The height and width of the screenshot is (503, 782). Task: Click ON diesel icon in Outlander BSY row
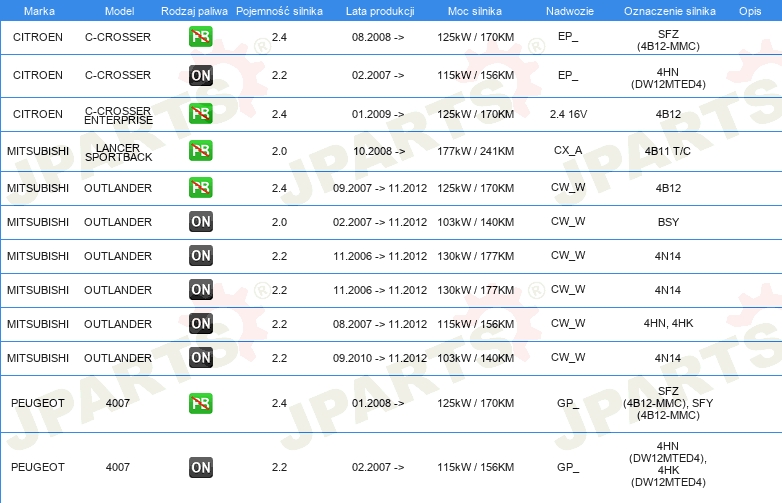(x=200, y=222)
